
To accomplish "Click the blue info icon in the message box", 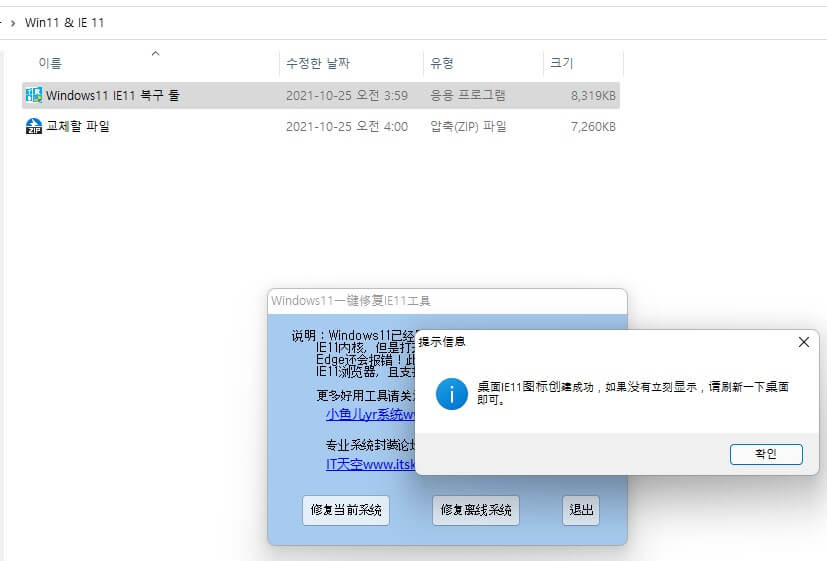I will click(451, 393).
